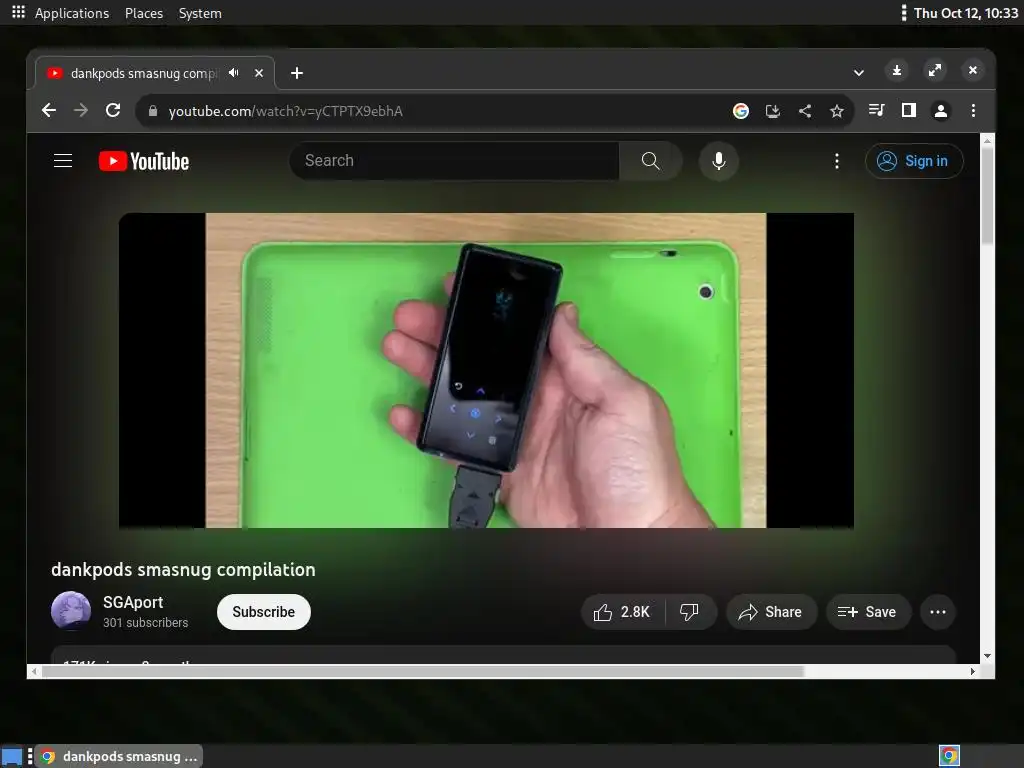Reload the YouTube page

(x=113, y=110)
